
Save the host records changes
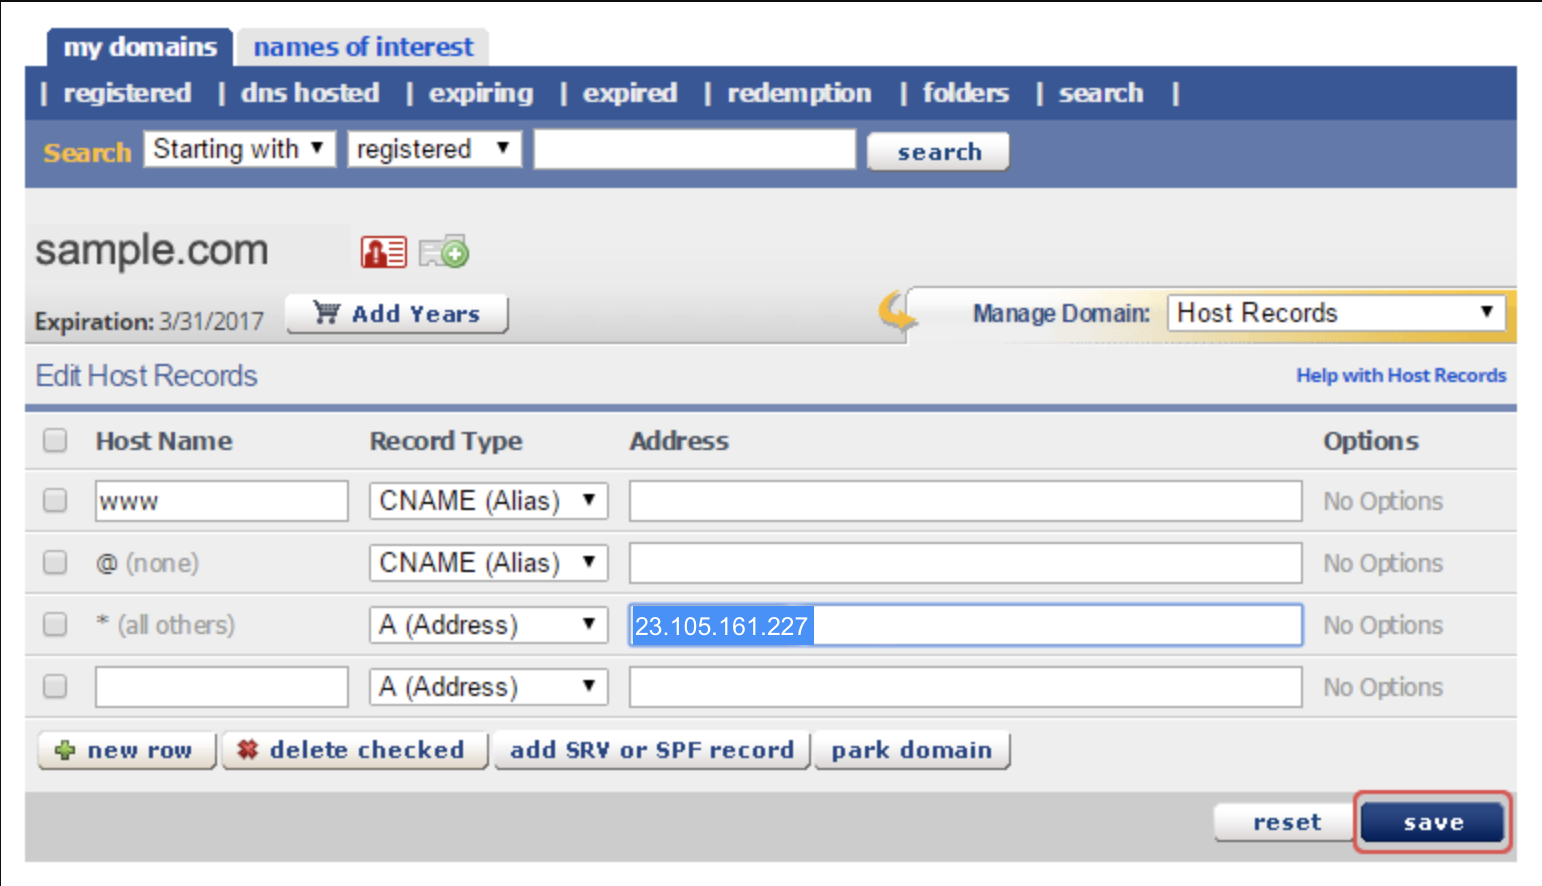pyautogui.click(x=1432, y=823)
